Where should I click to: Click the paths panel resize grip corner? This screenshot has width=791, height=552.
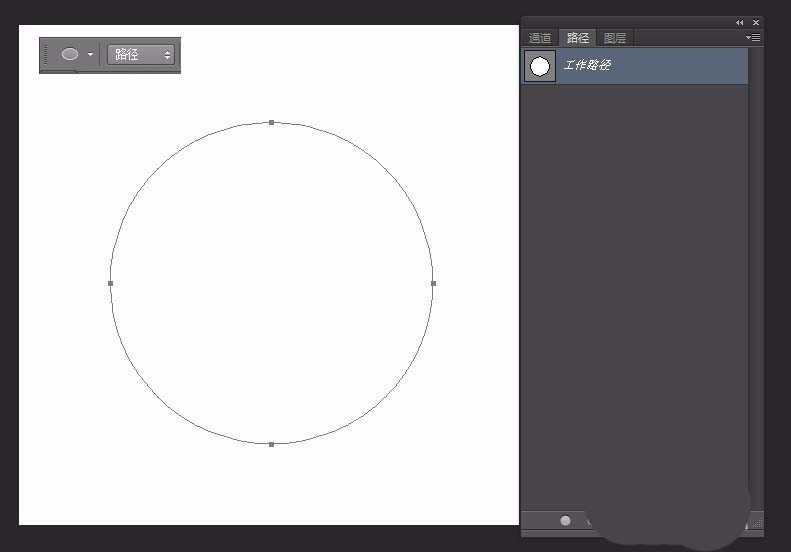click(757, 521)
